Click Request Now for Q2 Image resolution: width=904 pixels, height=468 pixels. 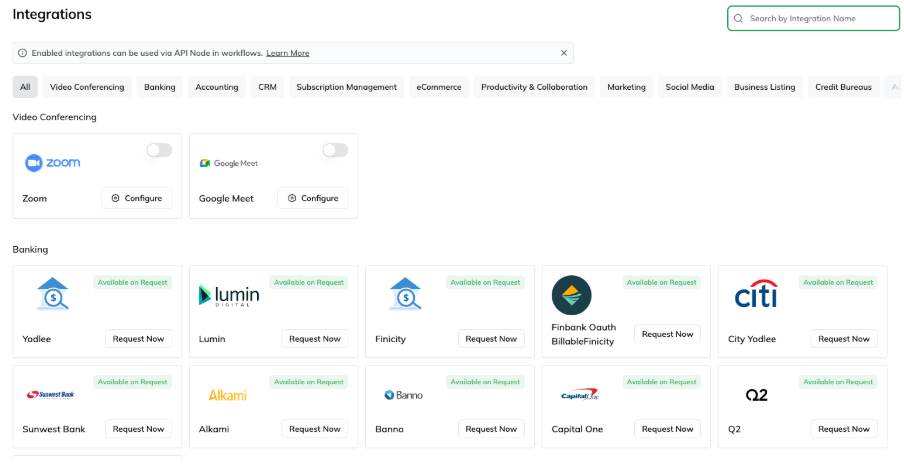click(x=844, y=429)
